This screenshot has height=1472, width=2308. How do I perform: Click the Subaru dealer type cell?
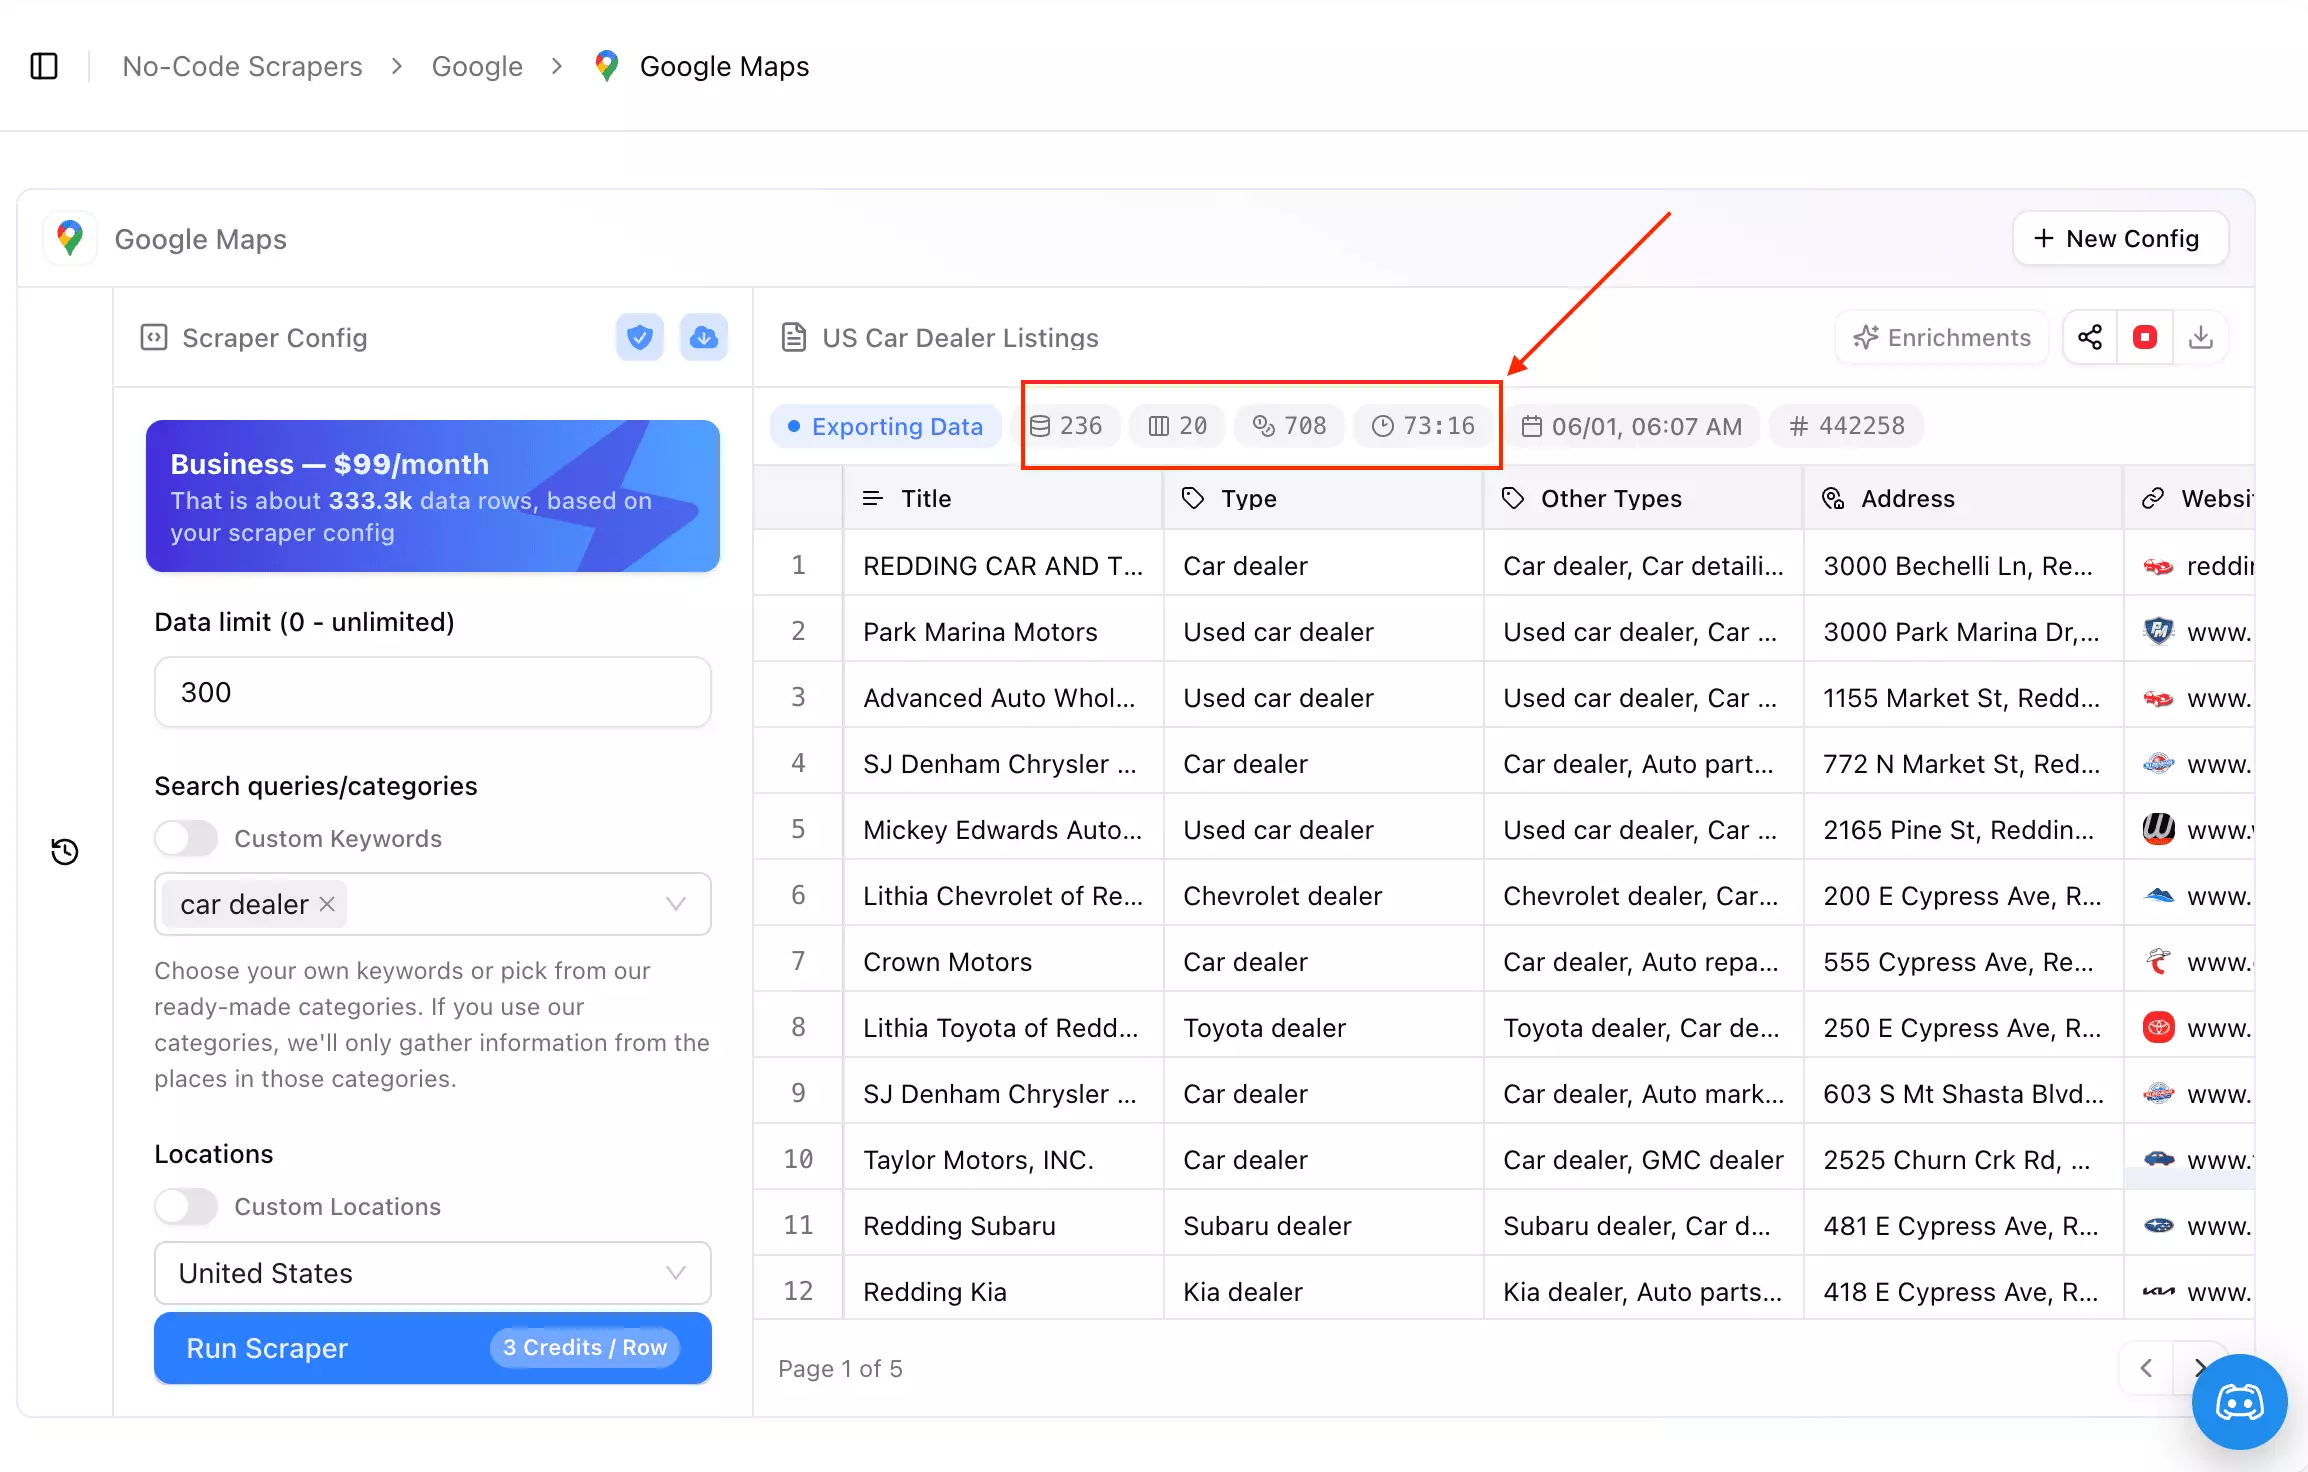[1323, 1225]
